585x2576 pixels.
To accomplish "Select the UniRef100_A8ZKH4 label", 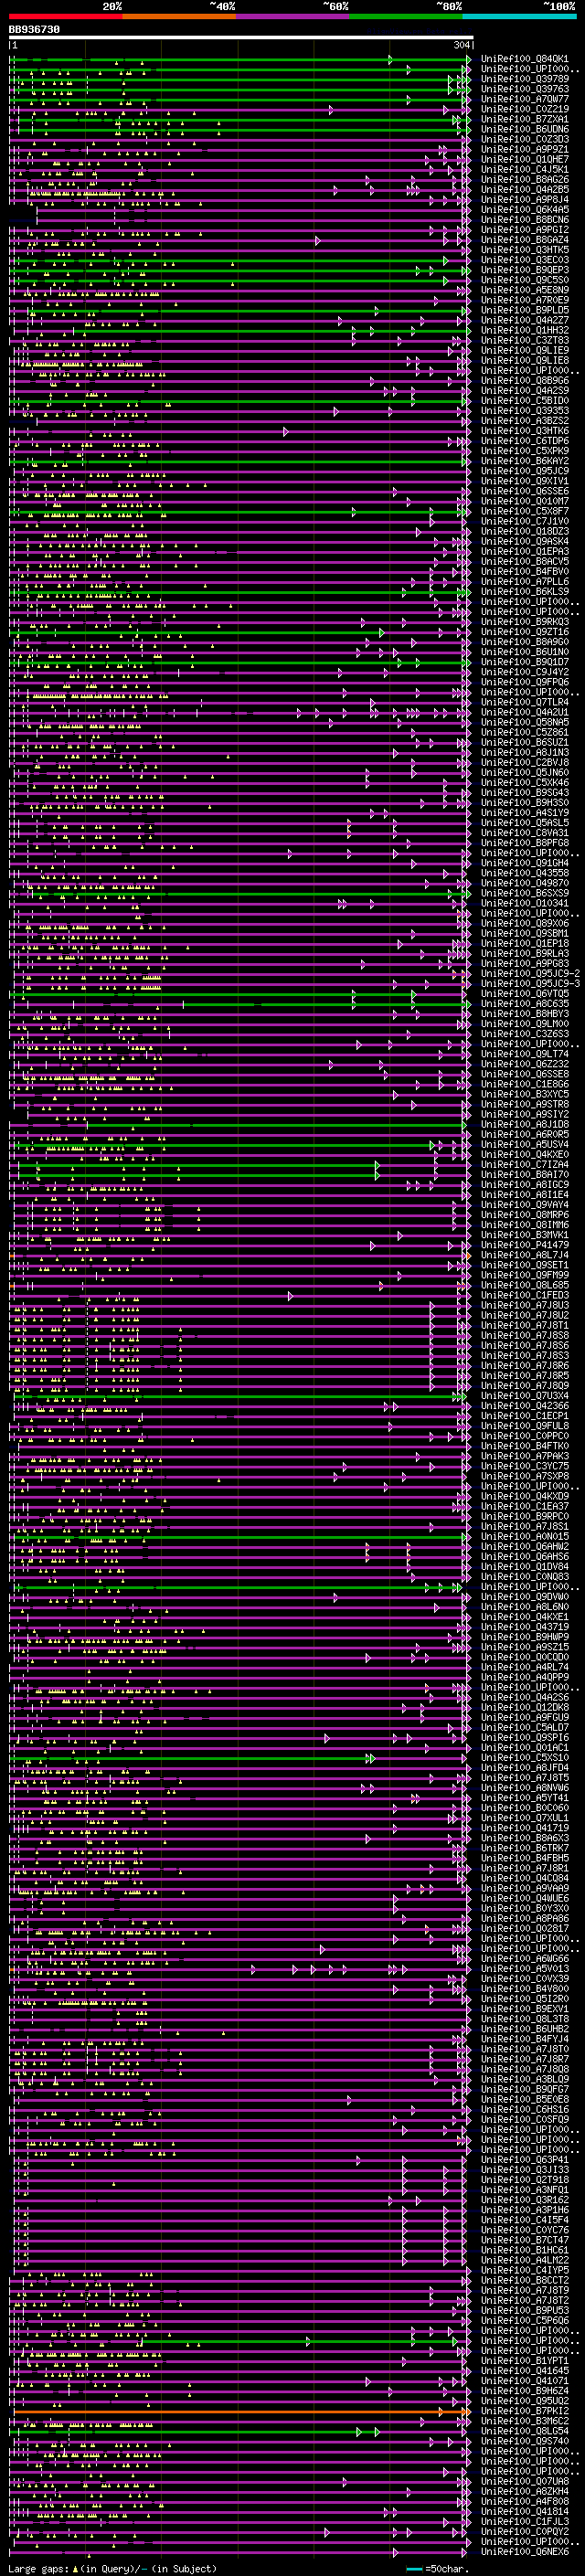I will coord(525,2491).
